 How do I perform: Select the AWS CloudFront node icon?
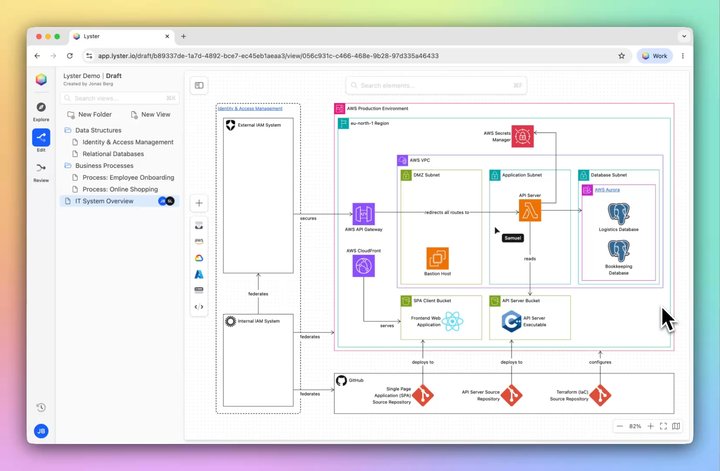point(363,266)
